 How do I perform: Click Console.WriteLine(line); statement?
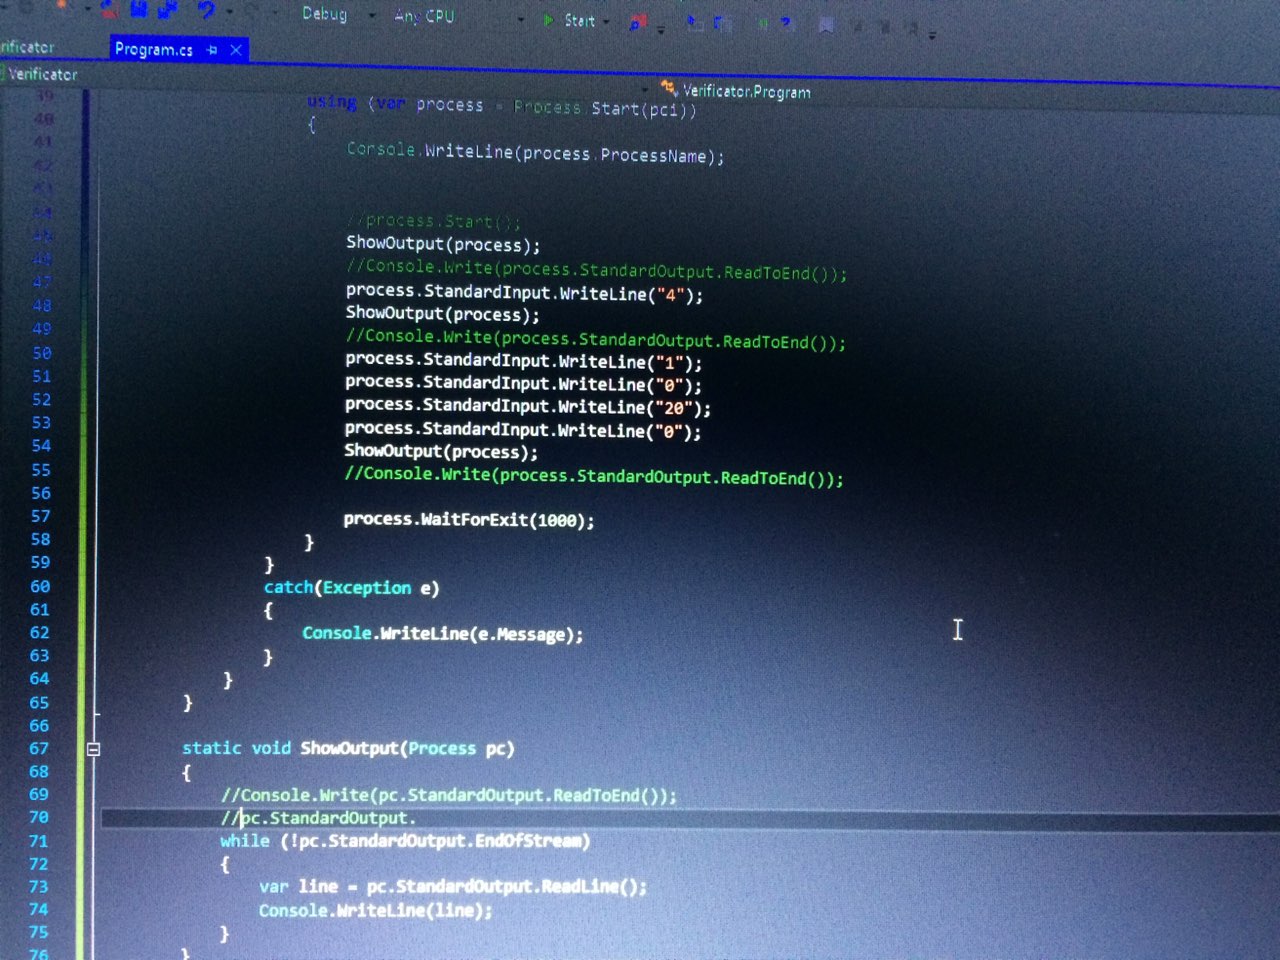(375, 910)
